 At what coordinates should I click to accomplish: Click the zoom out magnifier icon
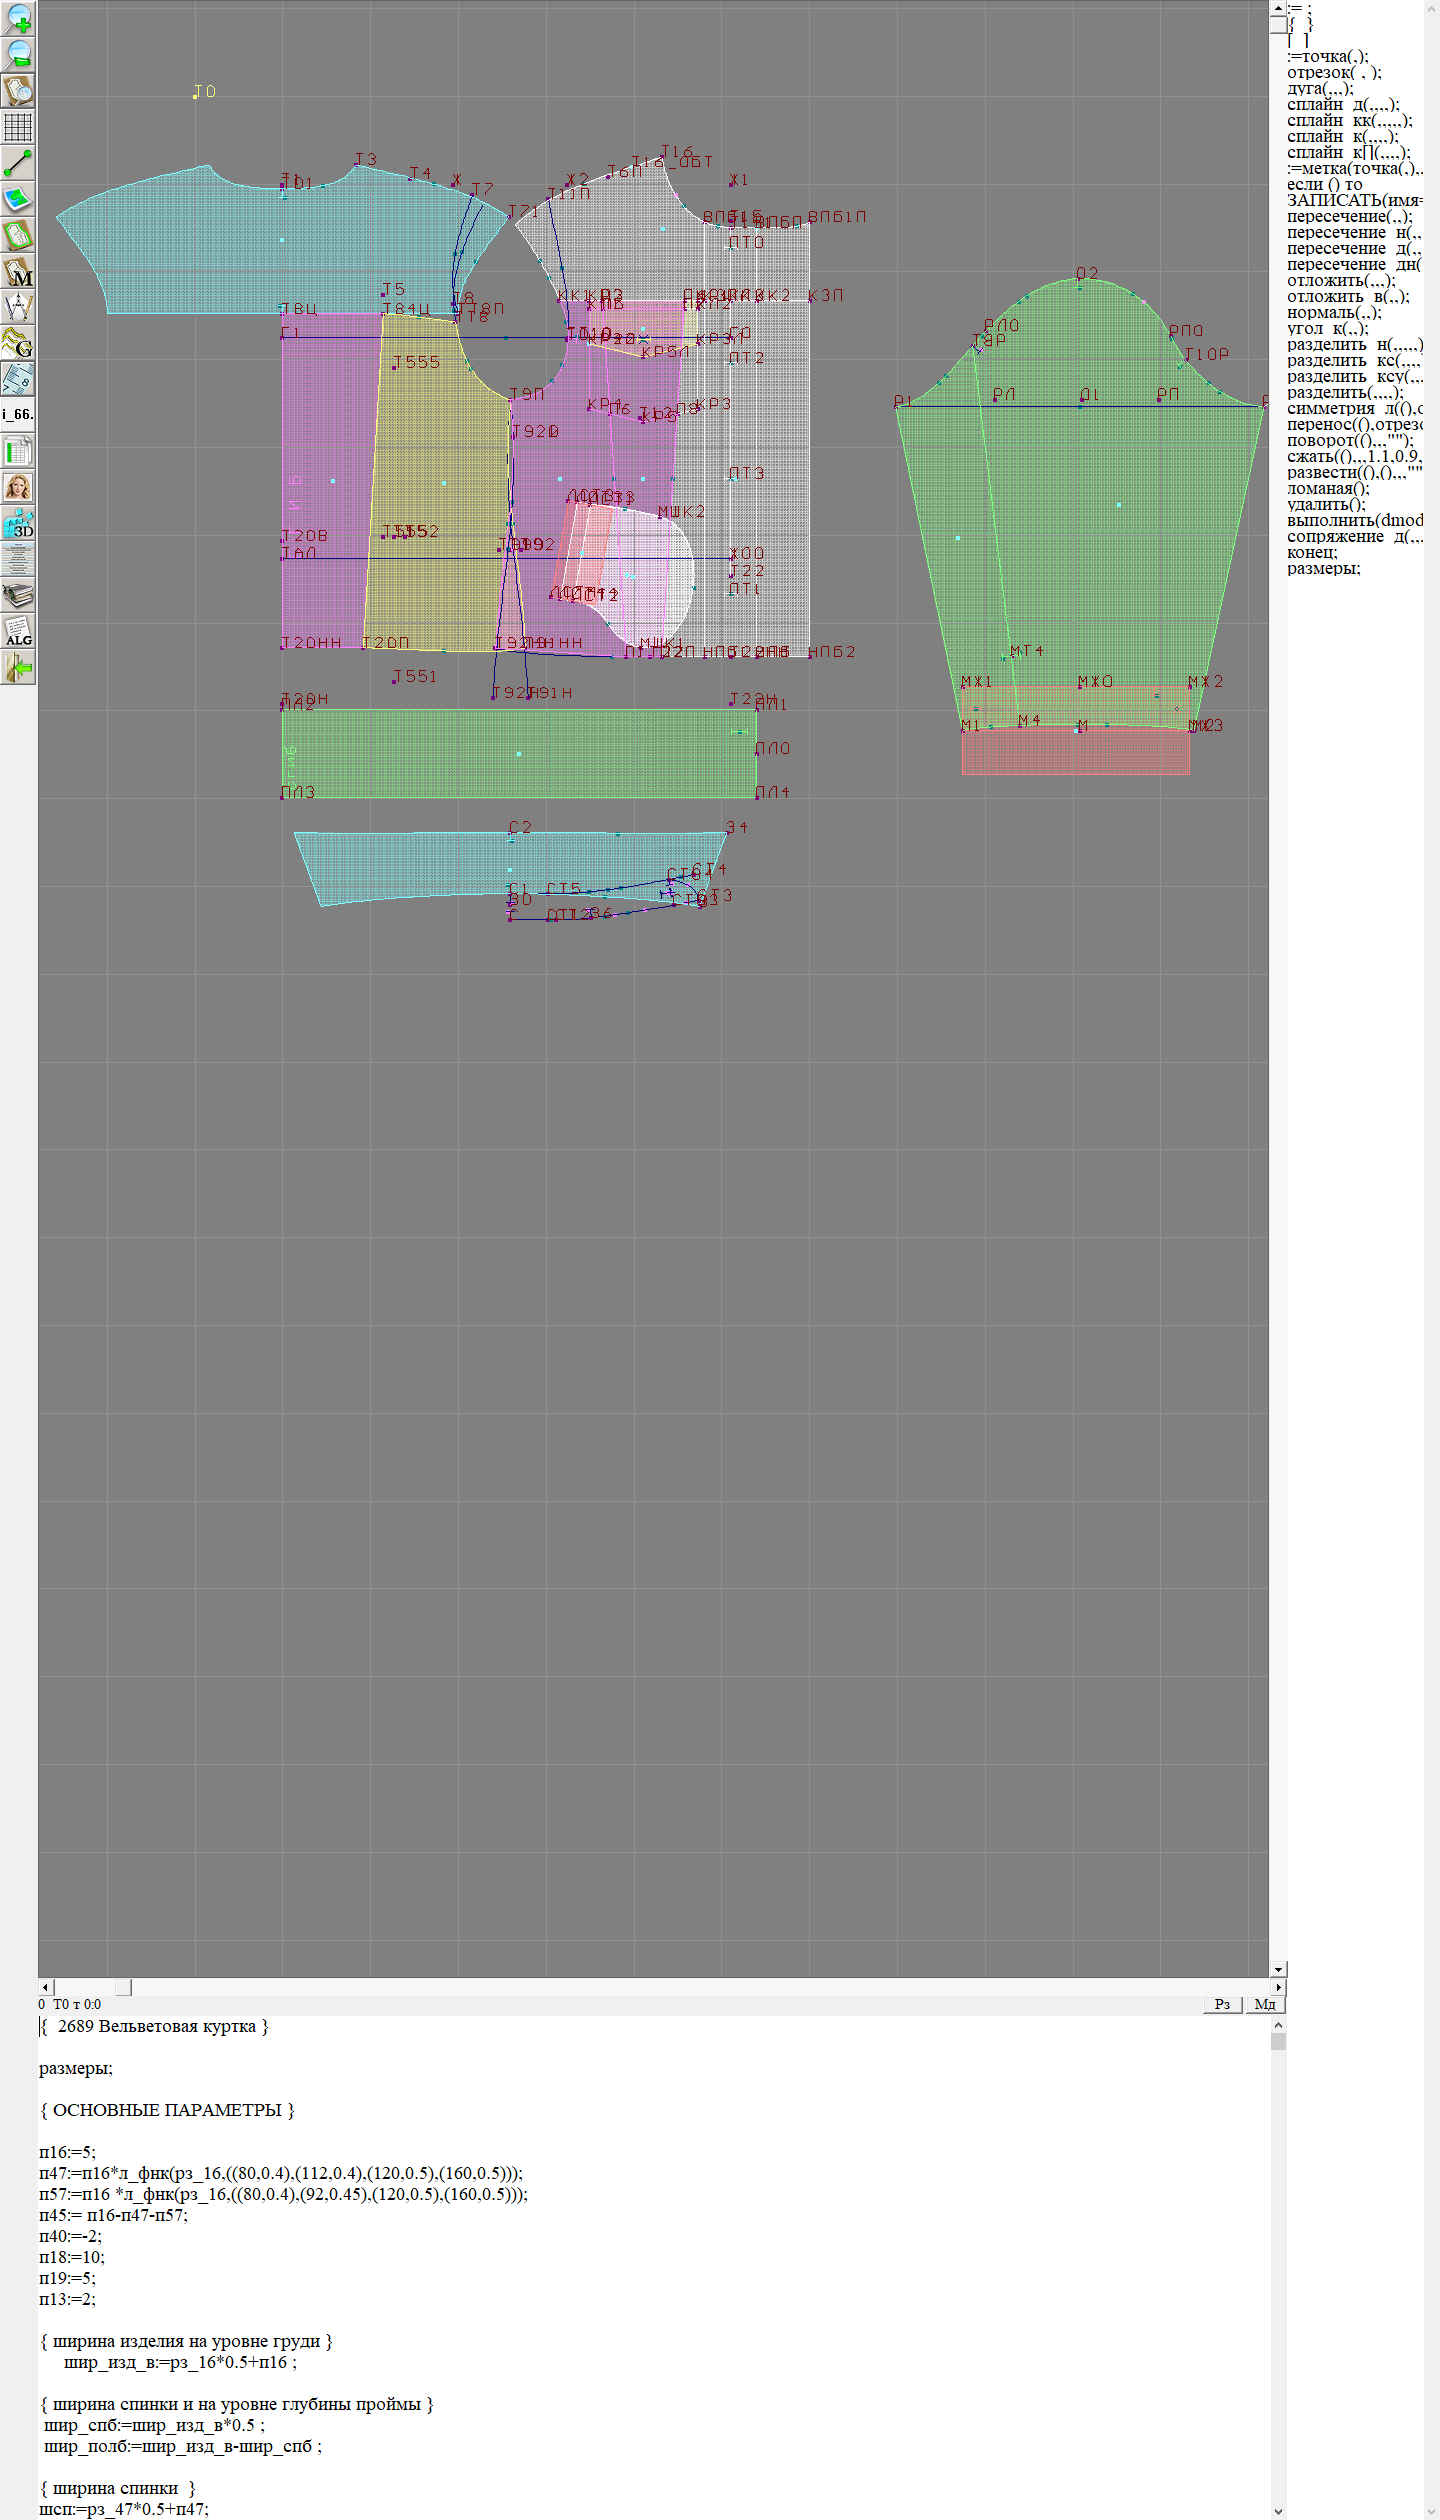click(x=18, y=54)
